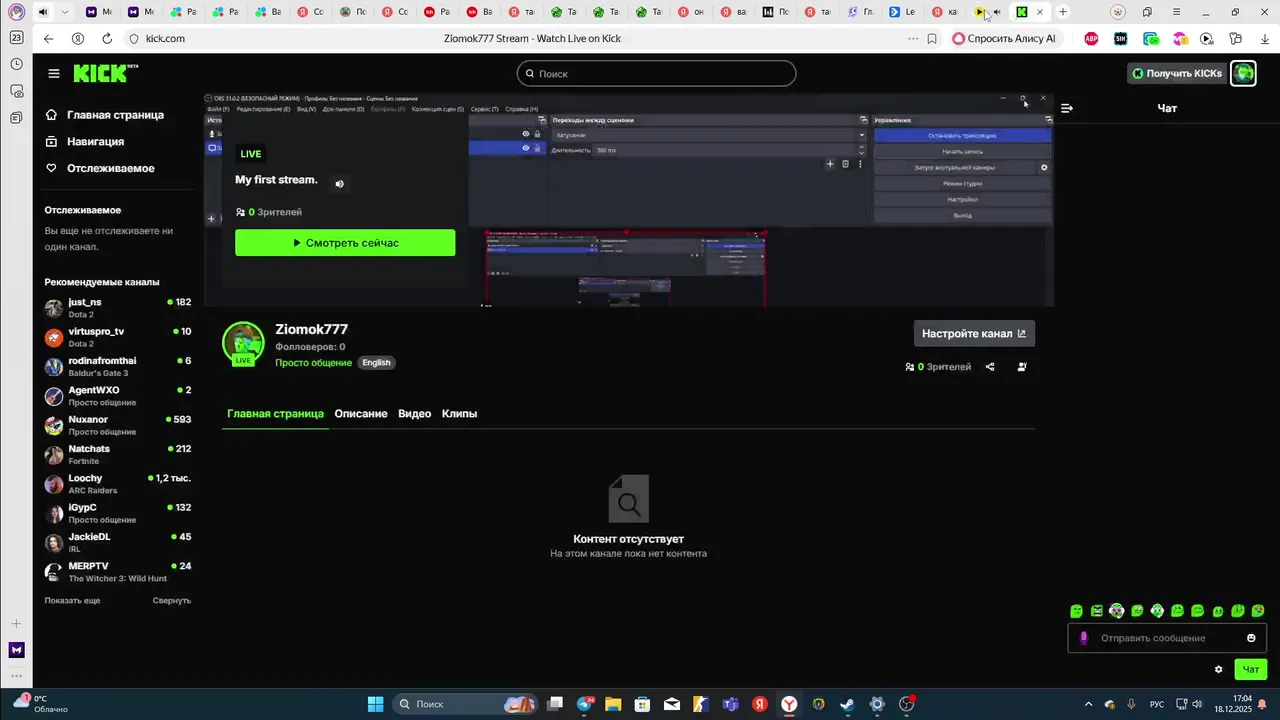
Task: Click the English language tag
Action: tap(376, 363)
